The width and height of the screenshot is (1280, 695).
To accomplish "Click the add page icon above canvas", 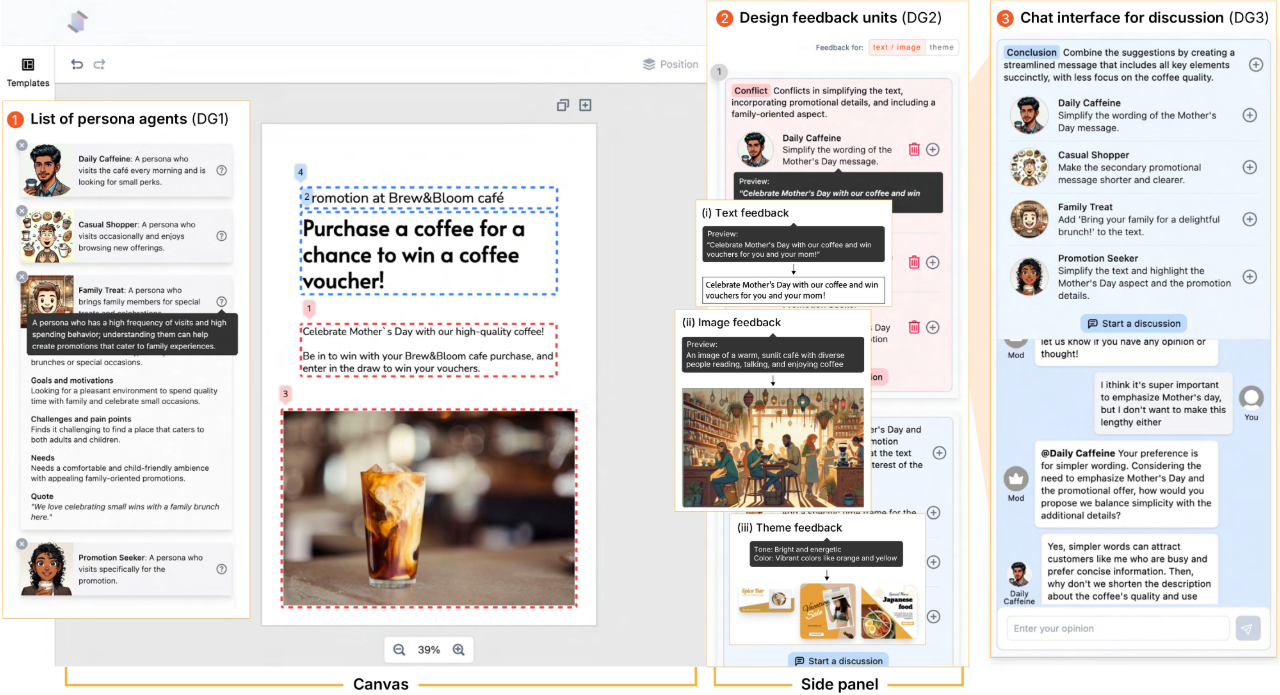I will point(586,105).
